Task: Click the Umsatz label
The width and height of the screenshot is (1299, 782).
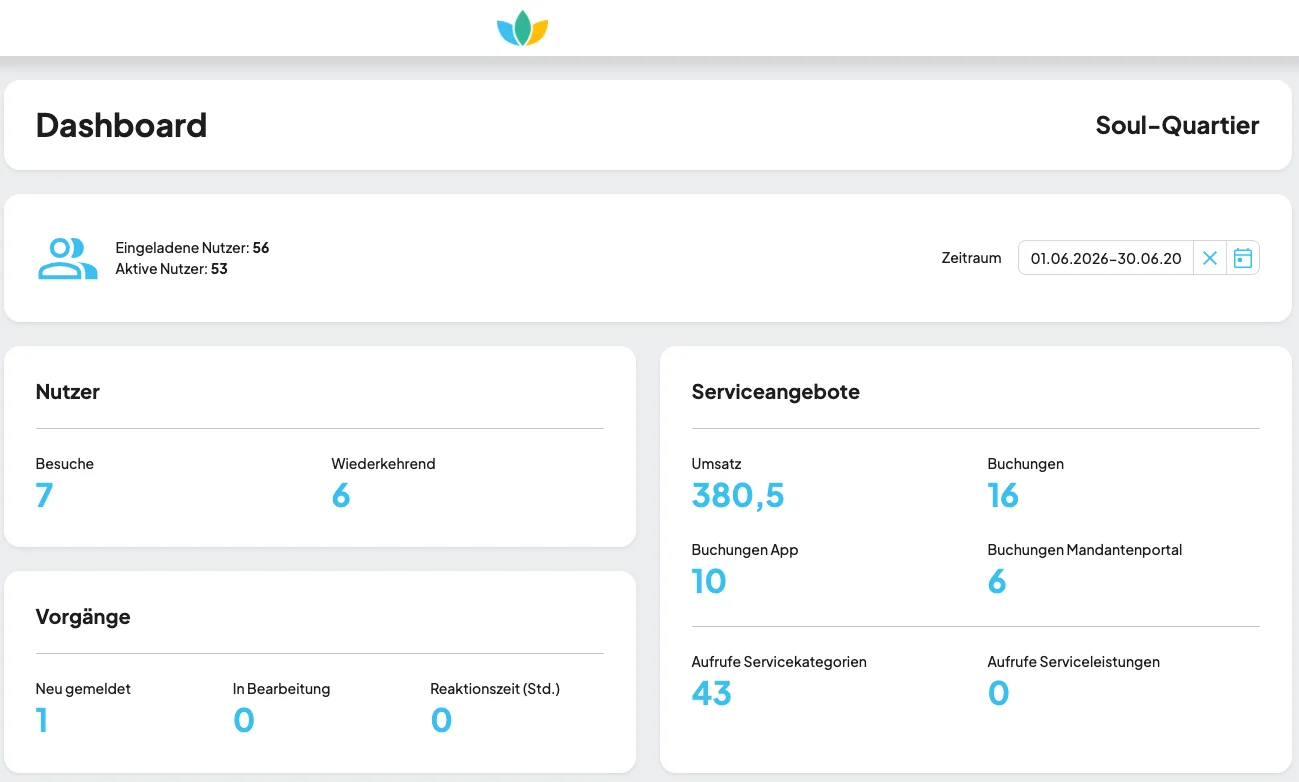Action: point(717,464)
